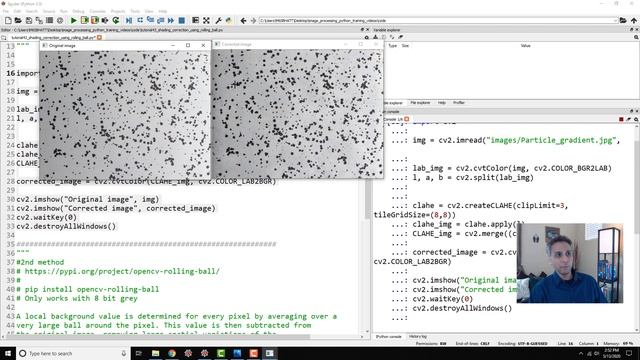The image size is (640, 360).
Task: Click inside the Original image window picture
Action: (x=125, y=115)
